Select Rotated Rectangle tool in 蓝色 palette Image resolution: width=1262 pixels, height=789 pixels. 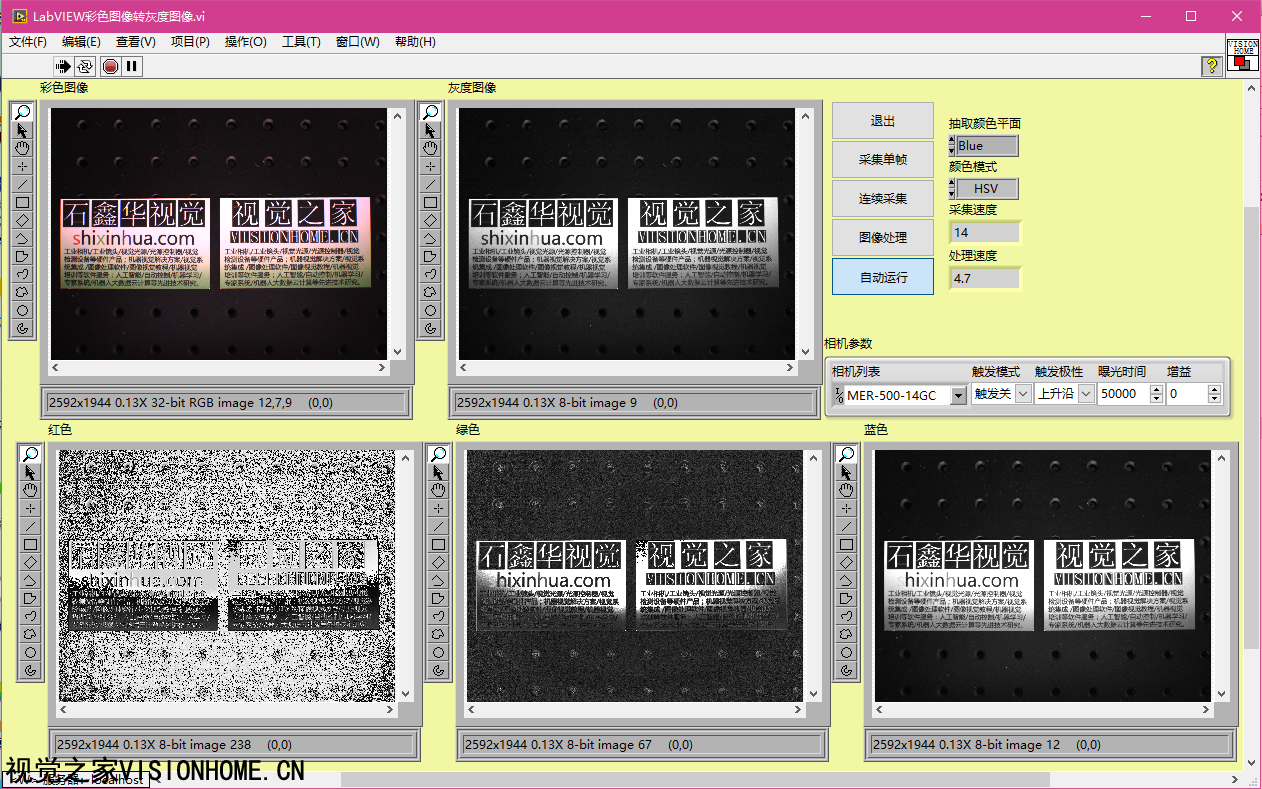(x=846, y=562)
